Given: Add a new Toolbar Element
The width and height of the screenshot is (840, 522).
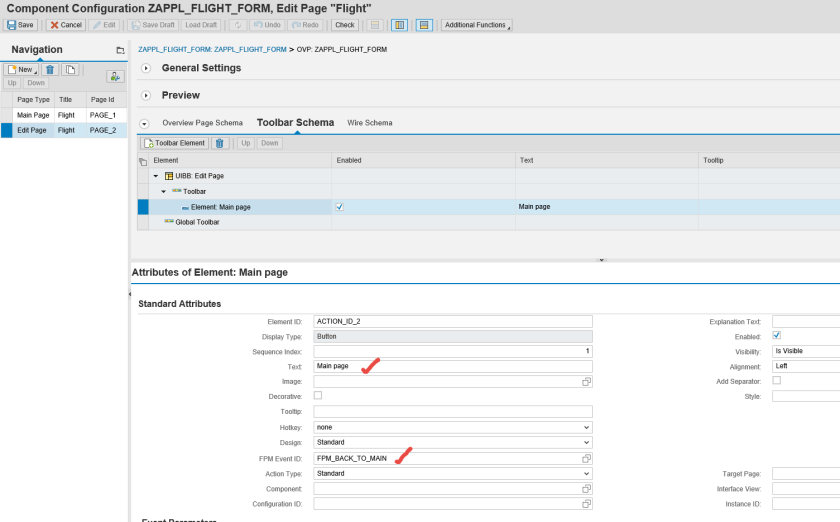Looking at the screenshot, I should click(x=175, y=143).
